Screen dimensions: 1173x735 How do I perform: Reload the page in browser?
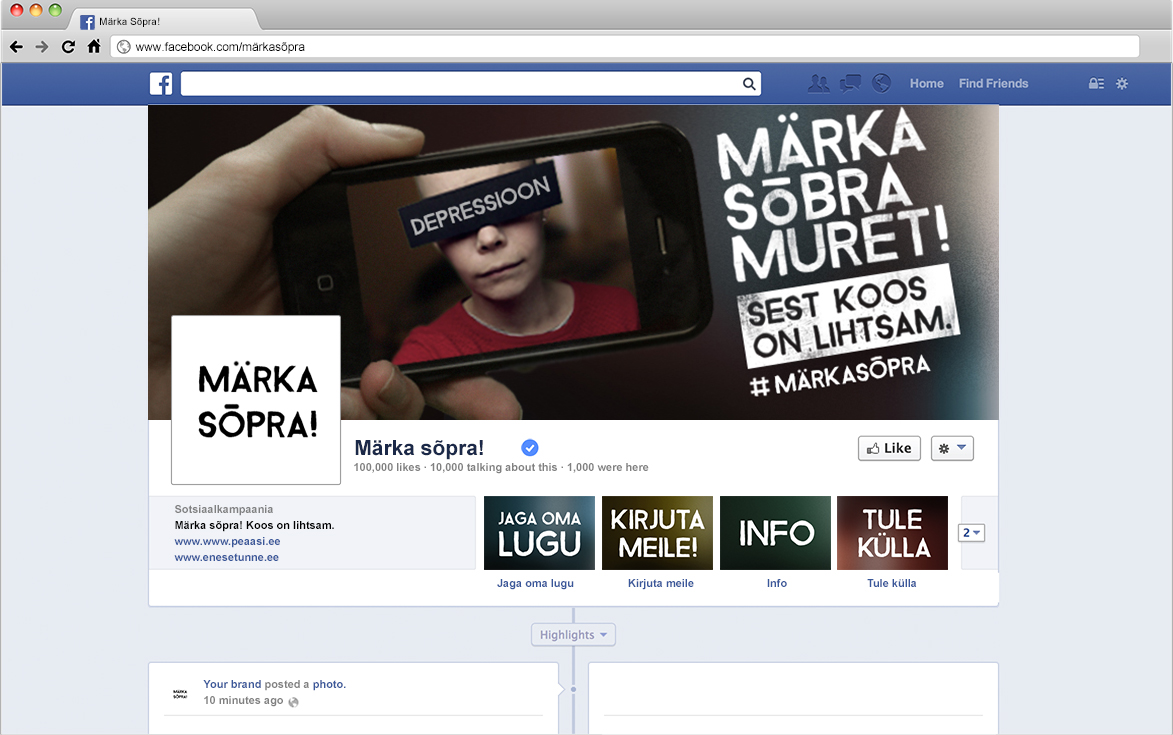[68, 47]
